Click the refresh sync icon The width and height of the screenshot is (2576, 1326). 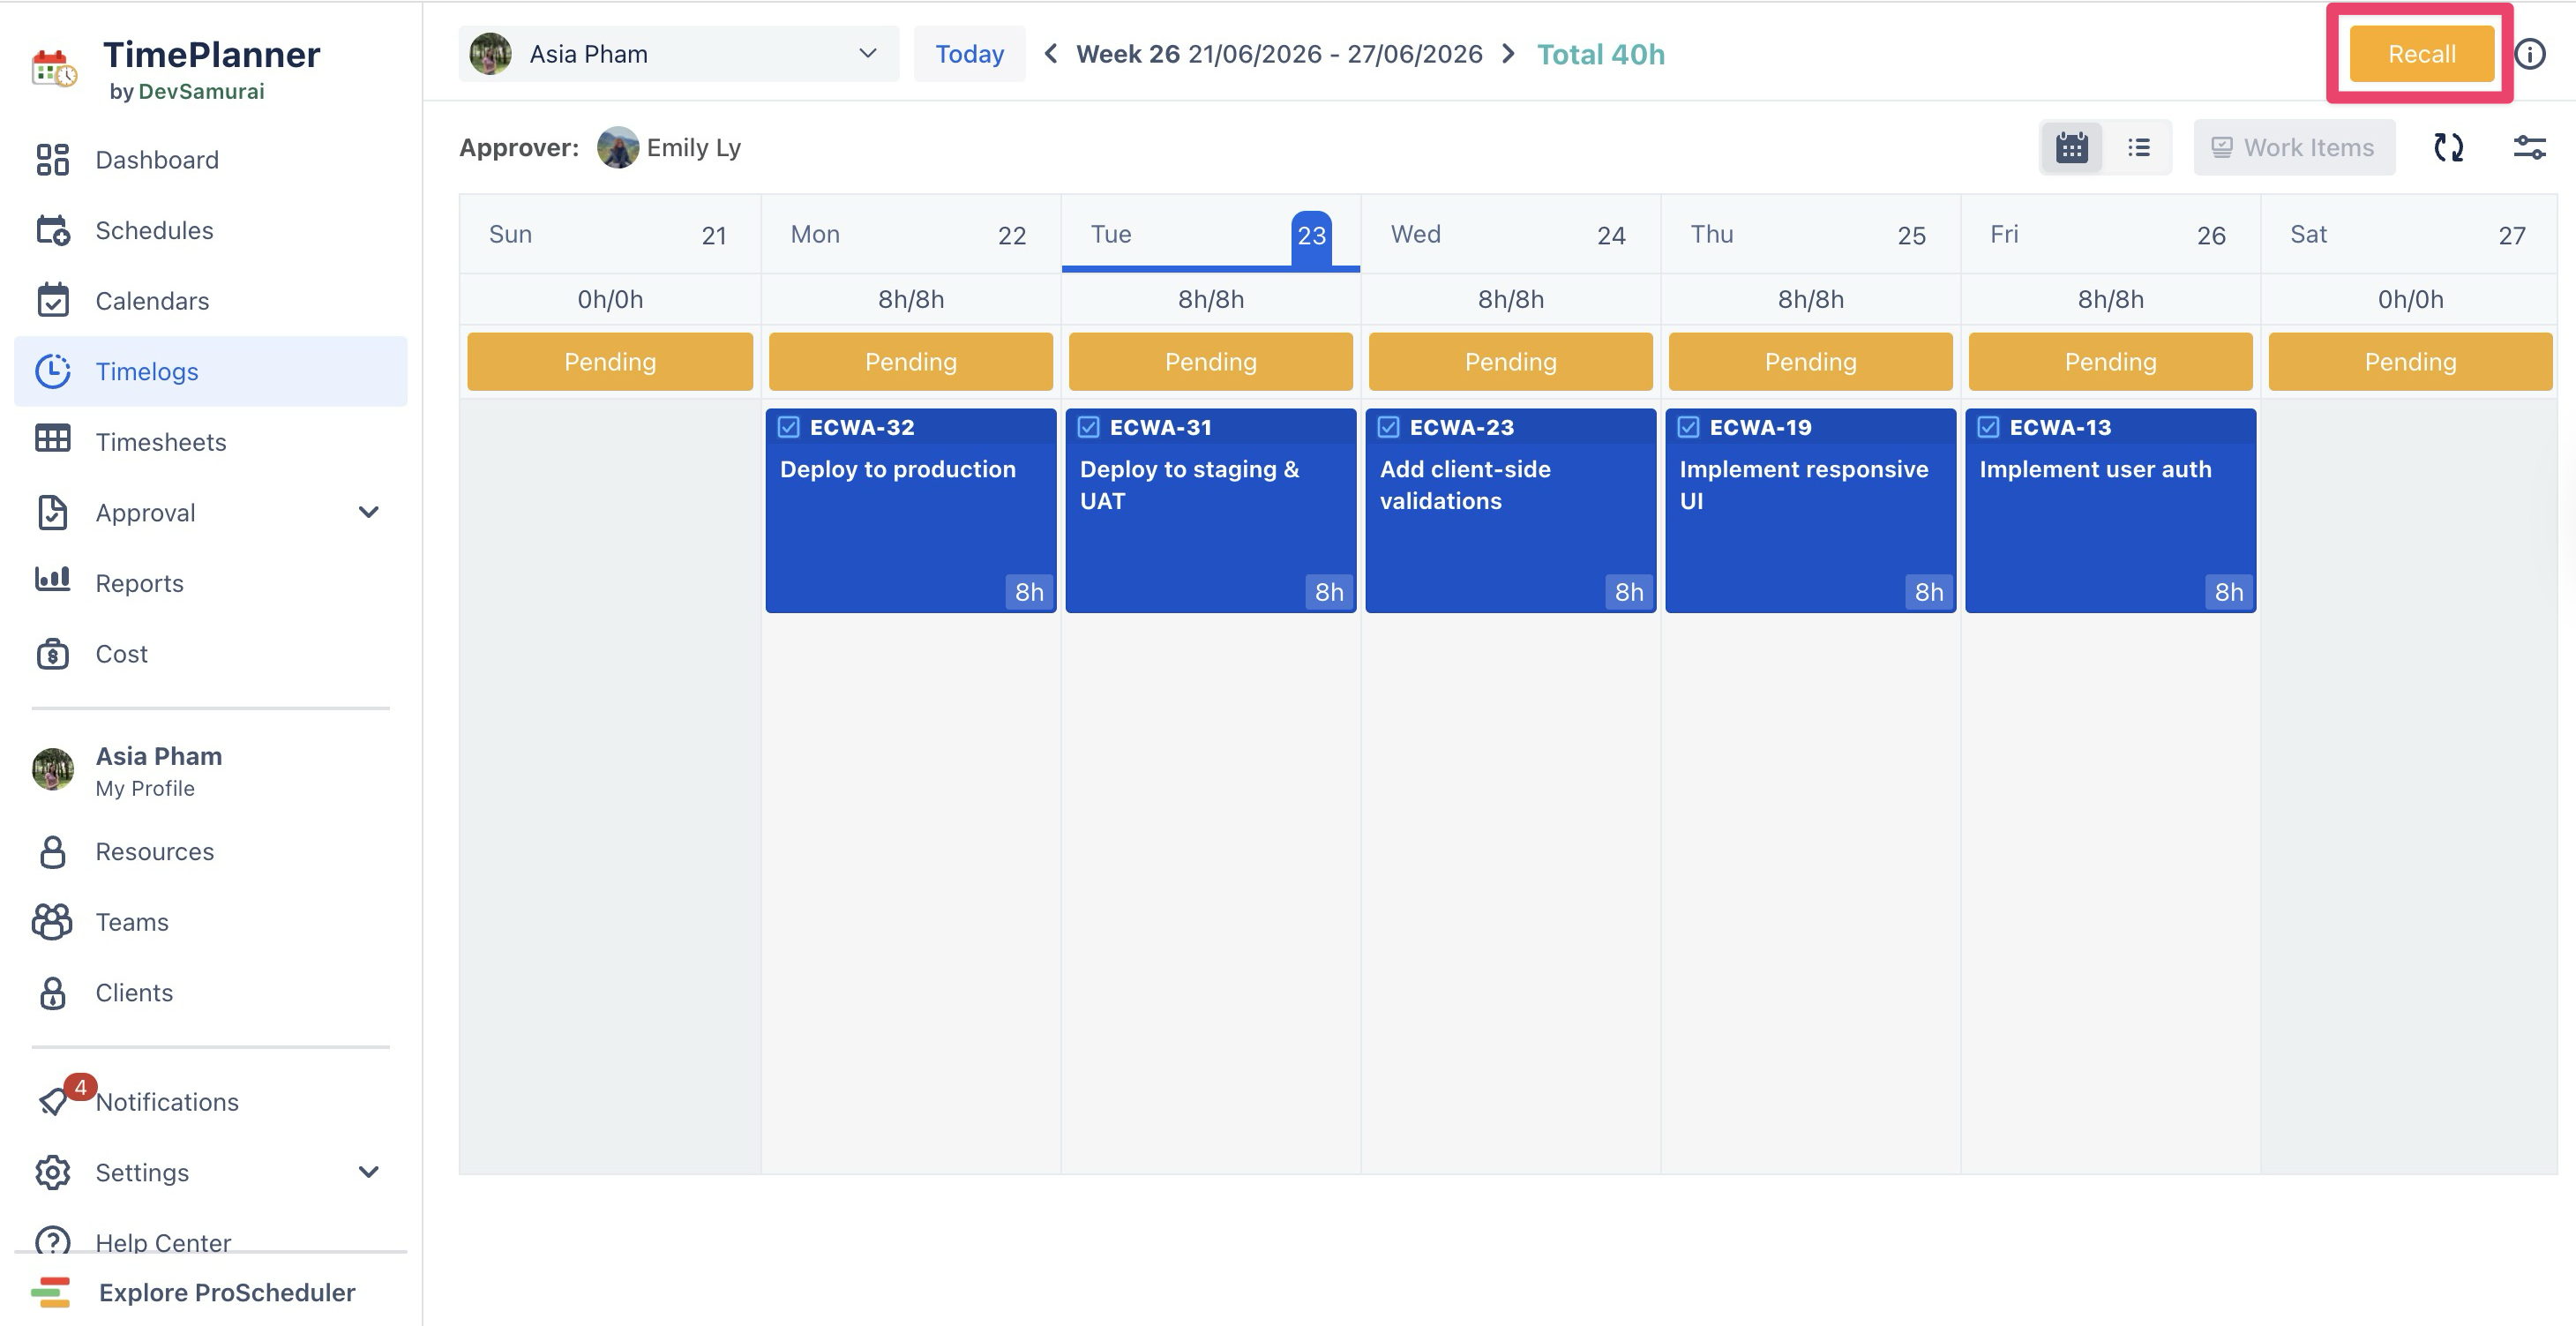point(2448,148)
